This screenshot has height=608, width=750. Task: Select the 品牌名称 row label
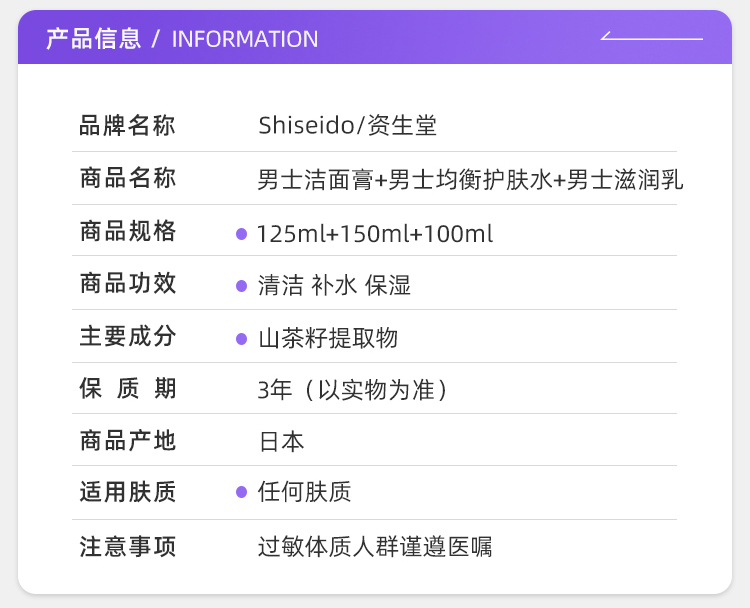(127, 127)
